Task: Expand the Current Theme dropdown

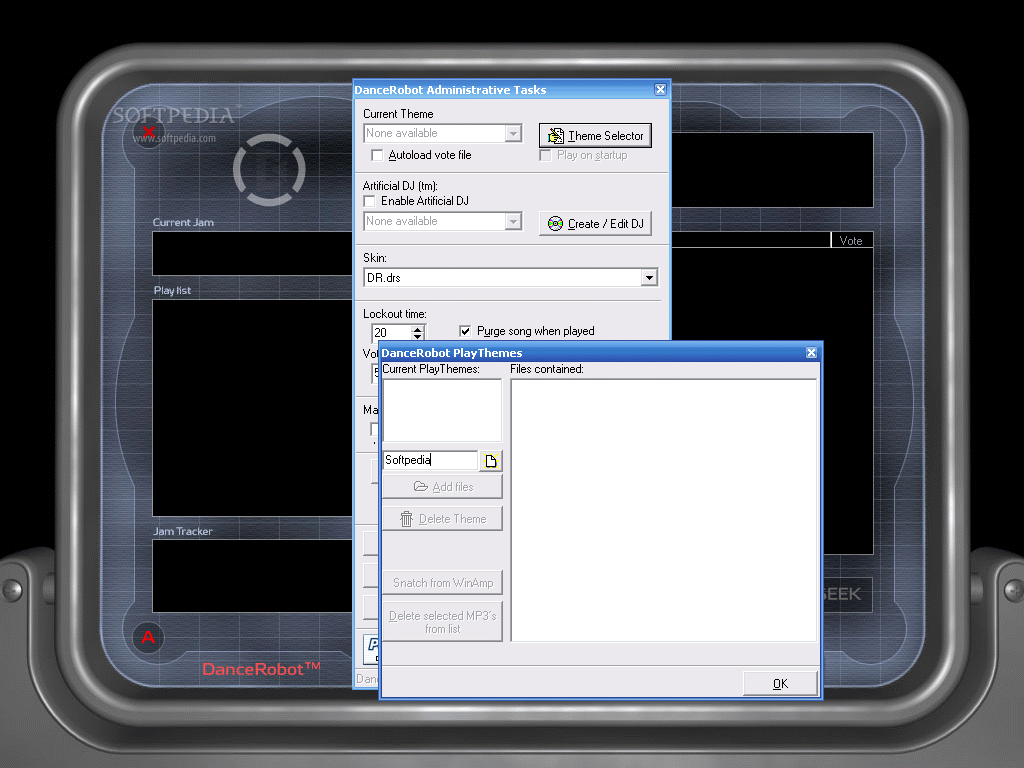Action: click(x=513, y=133)
